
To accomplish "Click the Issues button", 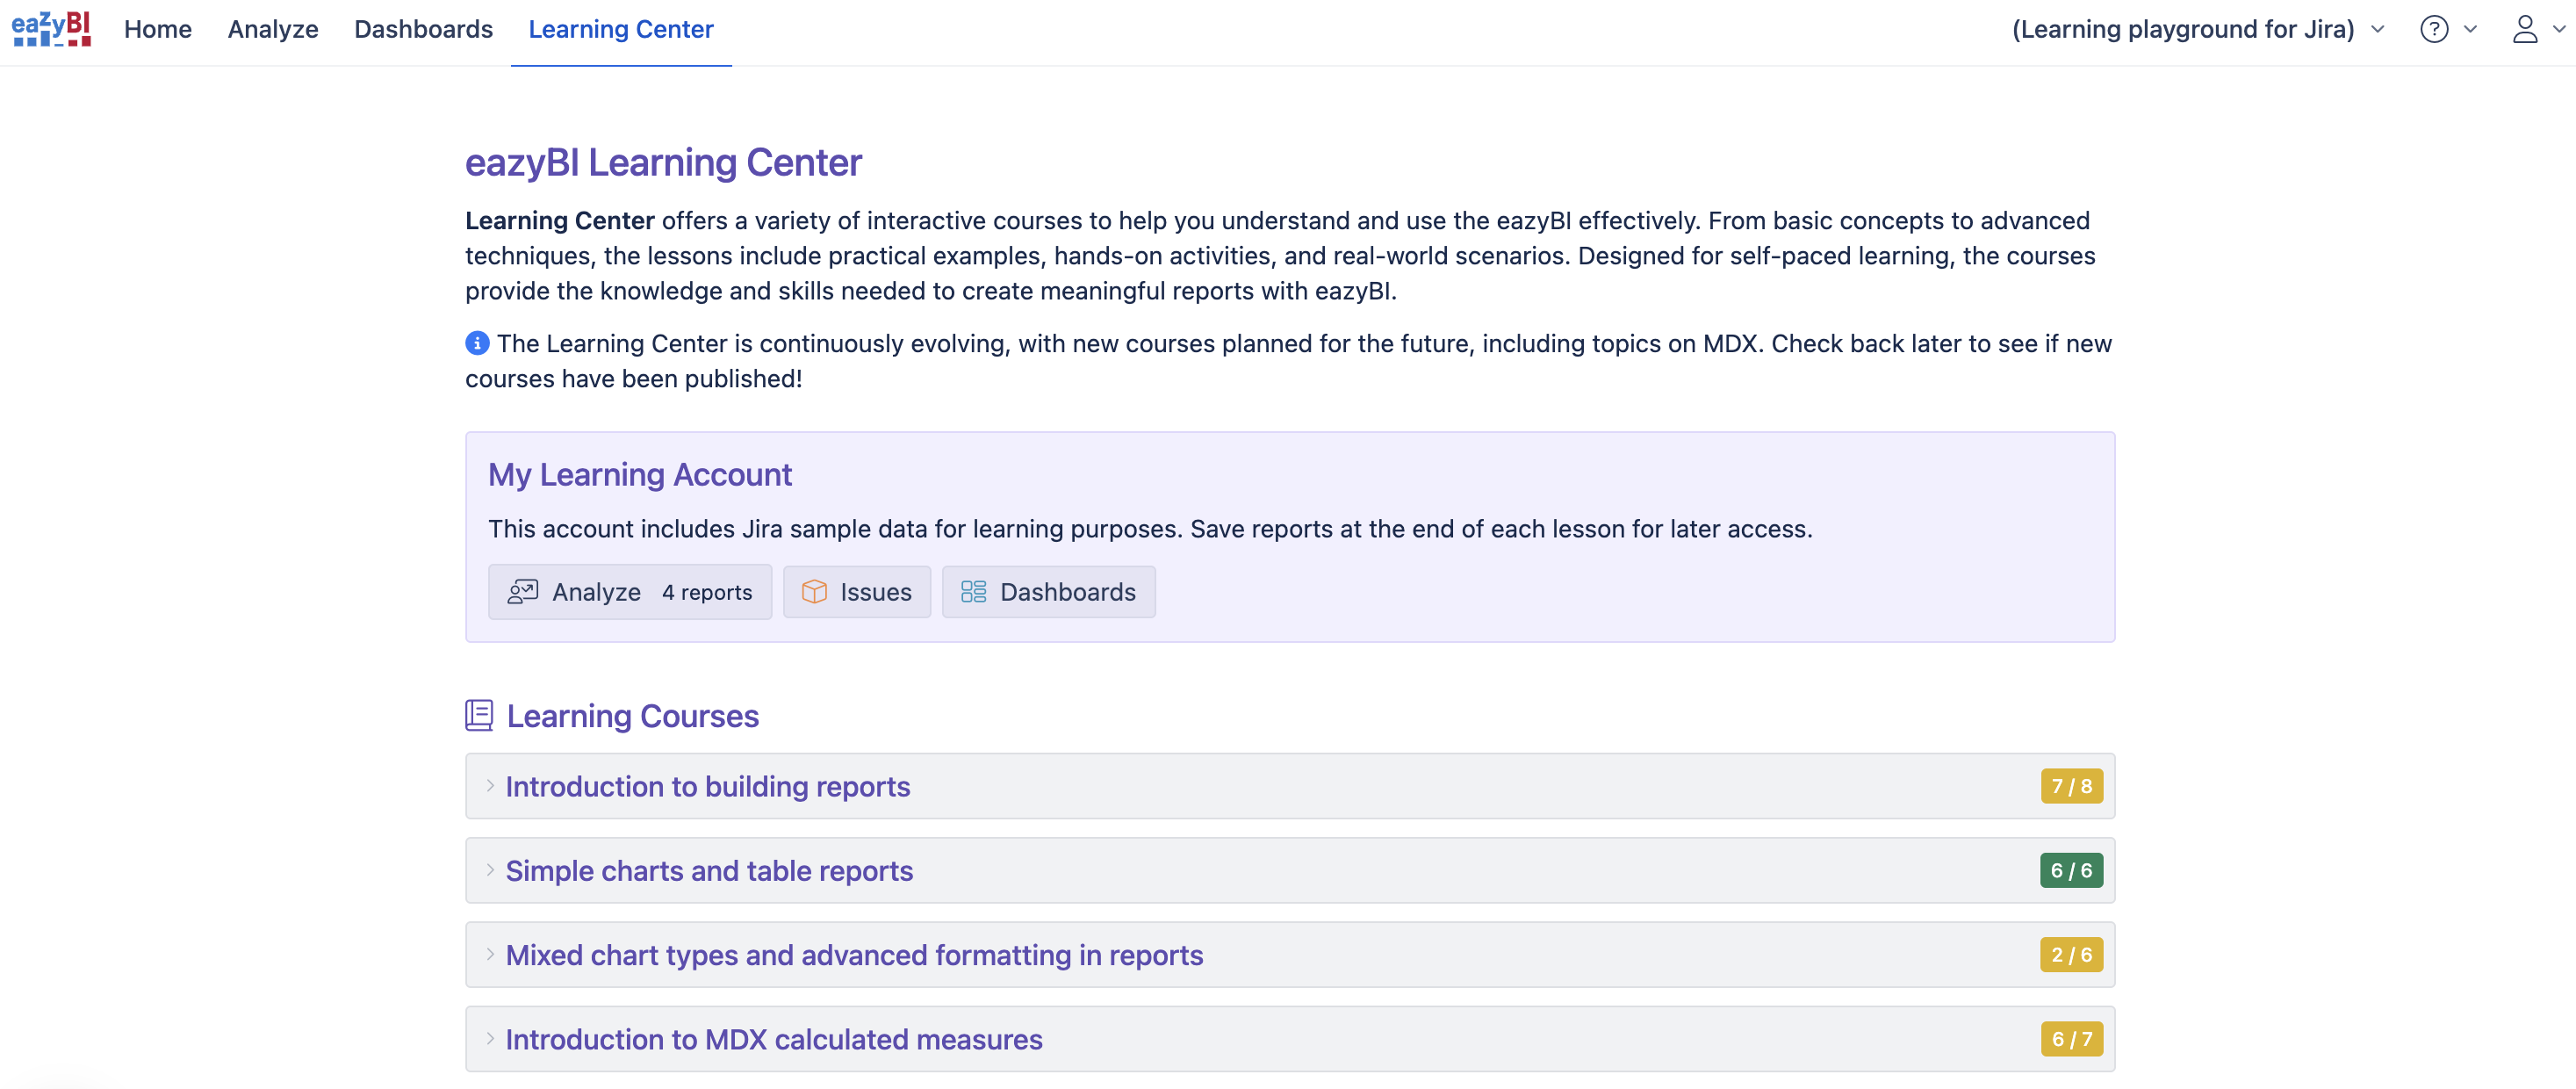I will [x=857, y=591].
